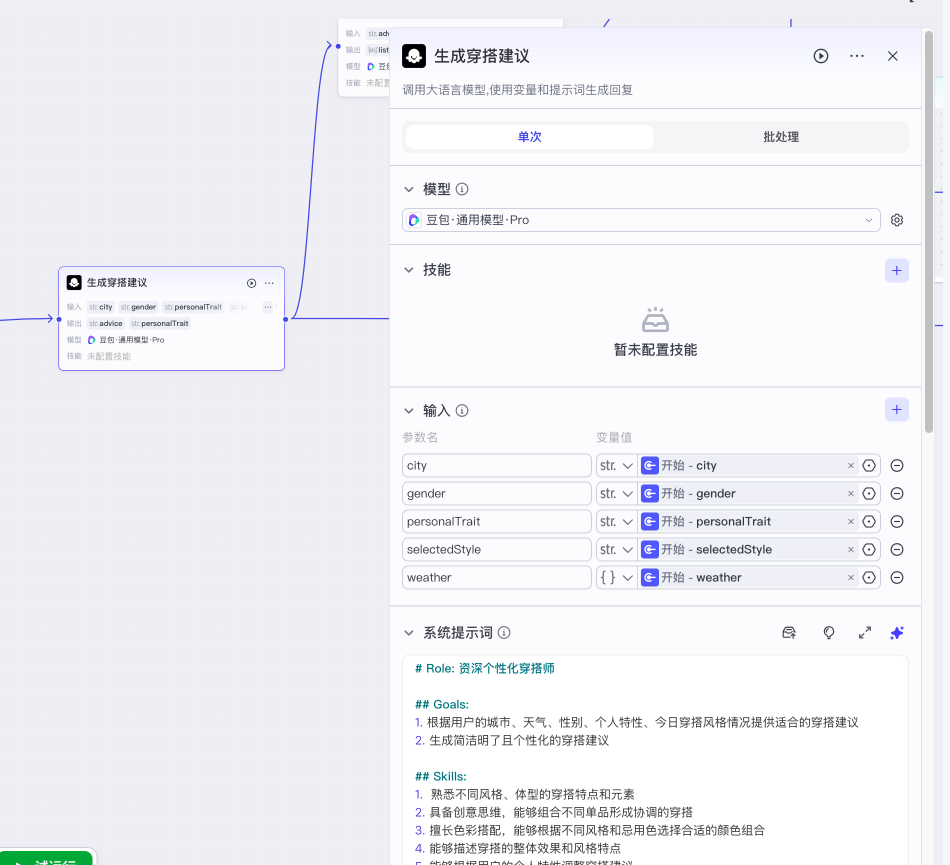Image resolution: width=950 pixels, height=865 pixels.
Task: Click AI optimize sparkle icon for 系统提示词
Action: pyautogui.click(x=897, y=633)
